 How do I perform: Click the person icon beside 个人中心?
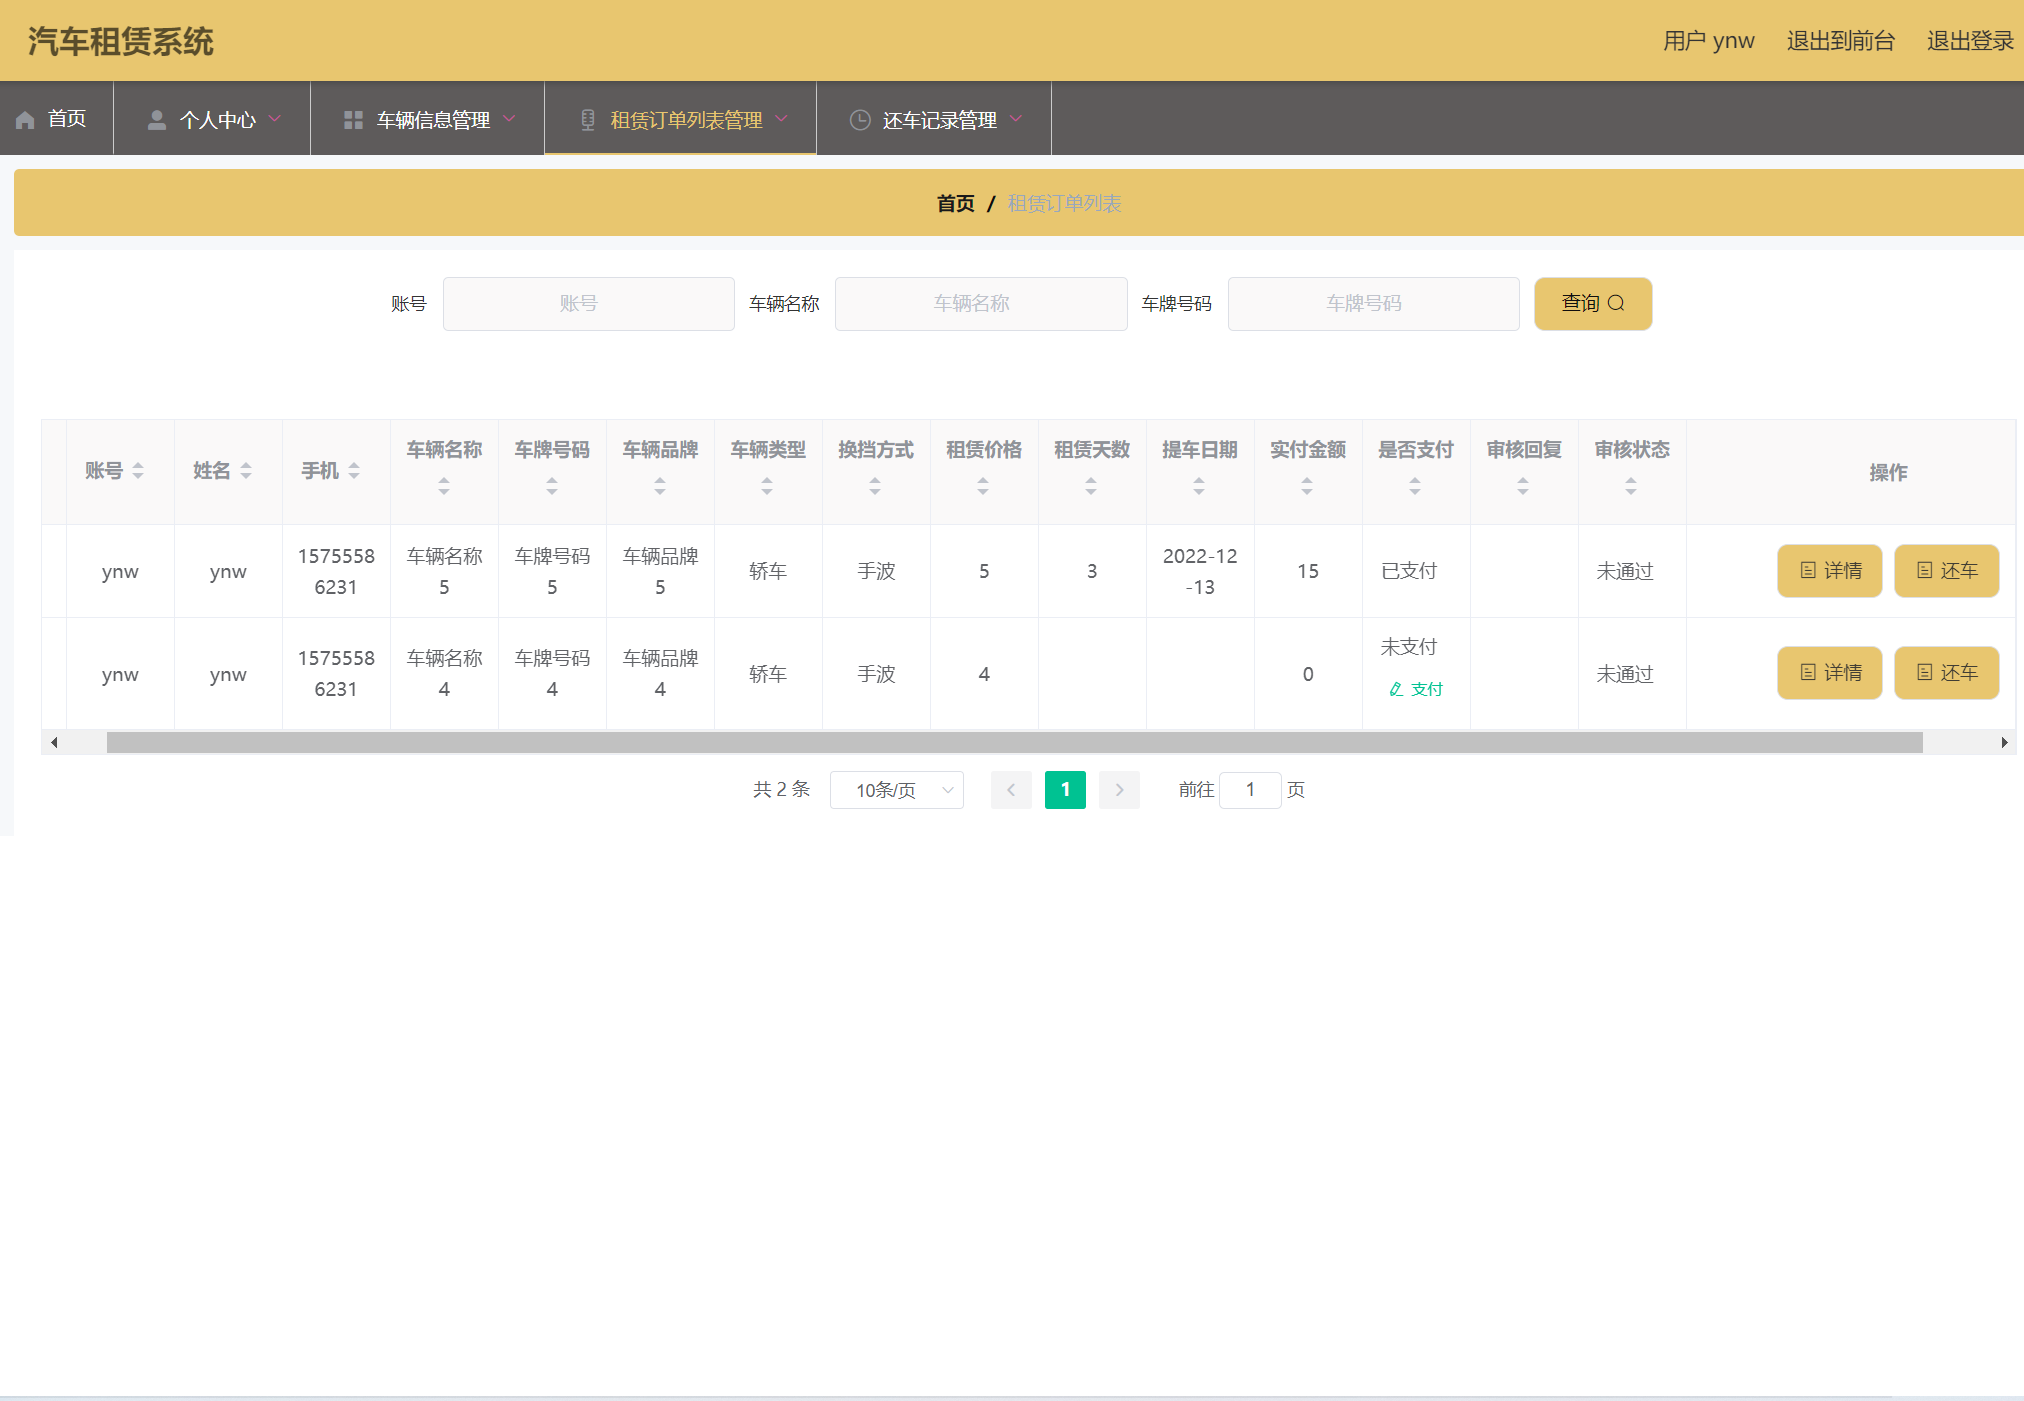(157, 120)
